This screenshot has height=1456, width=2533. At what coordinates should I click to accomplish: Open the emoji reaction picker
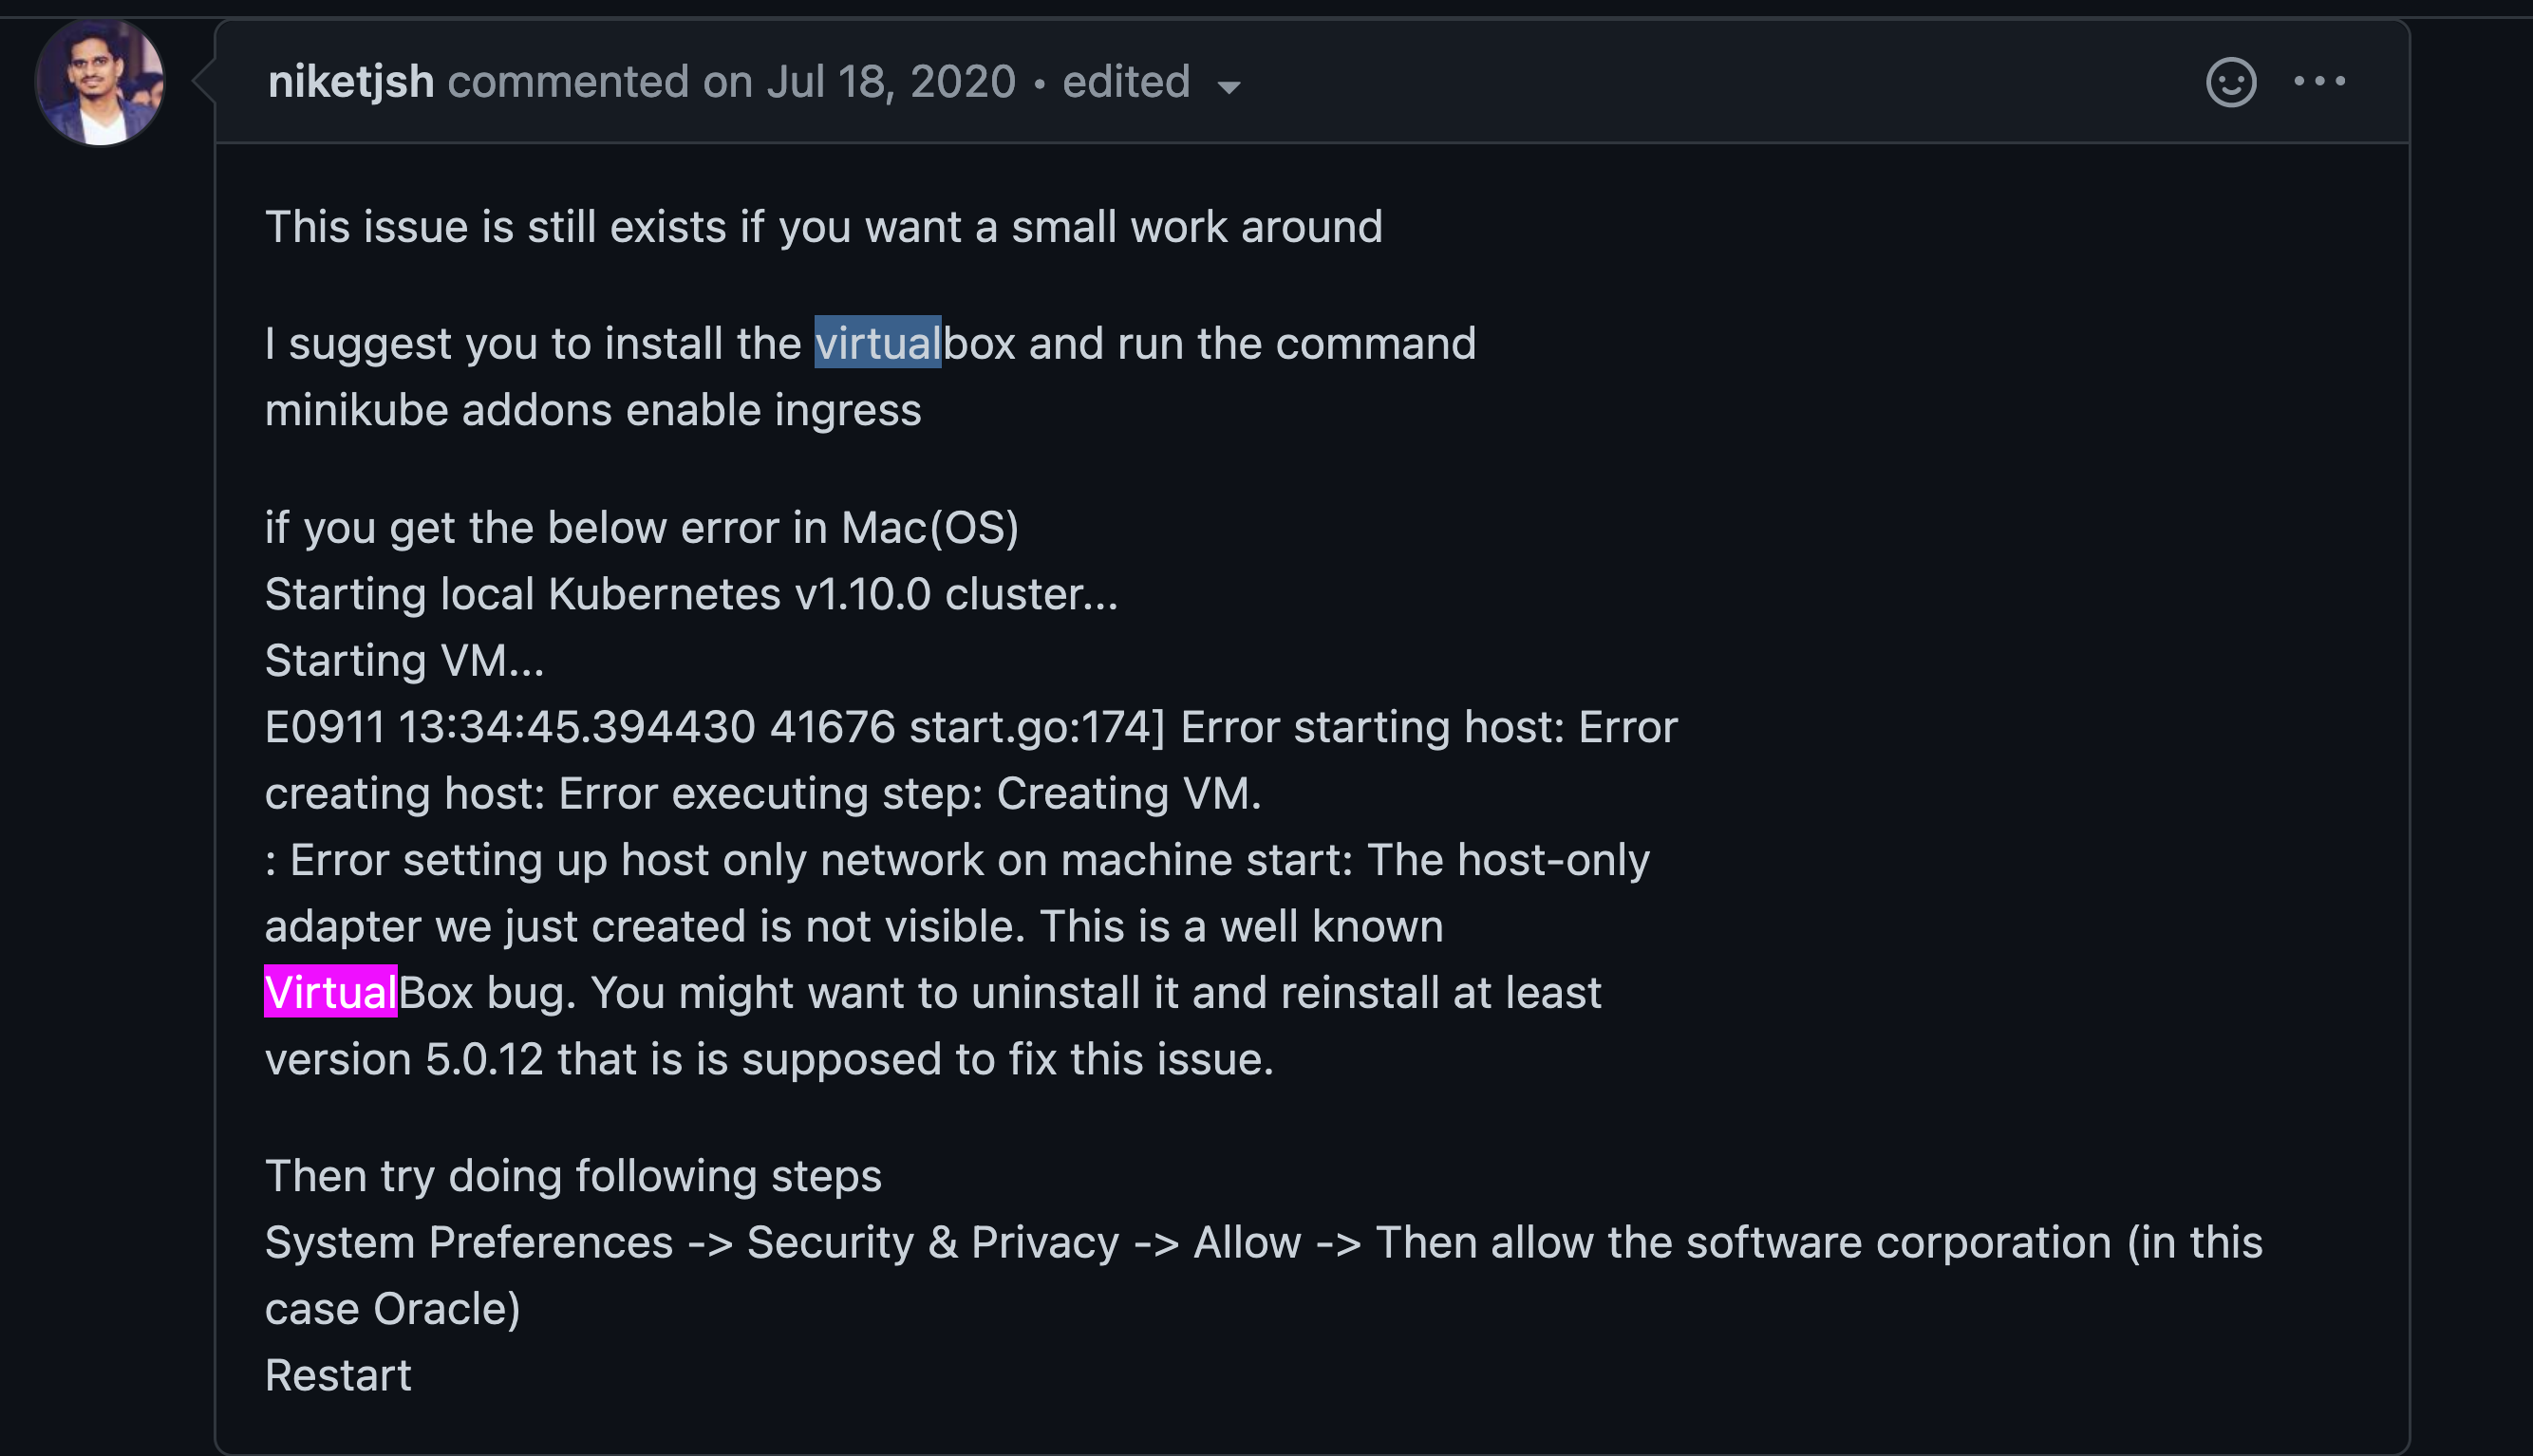[x=2231, y=82]
